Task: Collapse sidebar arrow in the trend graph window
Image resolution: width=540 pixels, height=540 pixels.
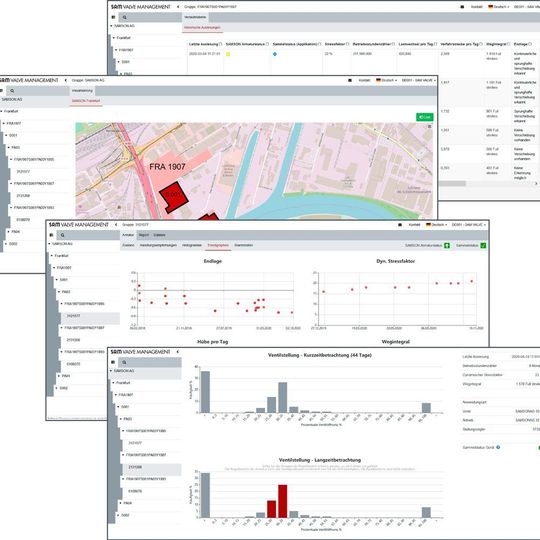Action: tap(116, 225)
